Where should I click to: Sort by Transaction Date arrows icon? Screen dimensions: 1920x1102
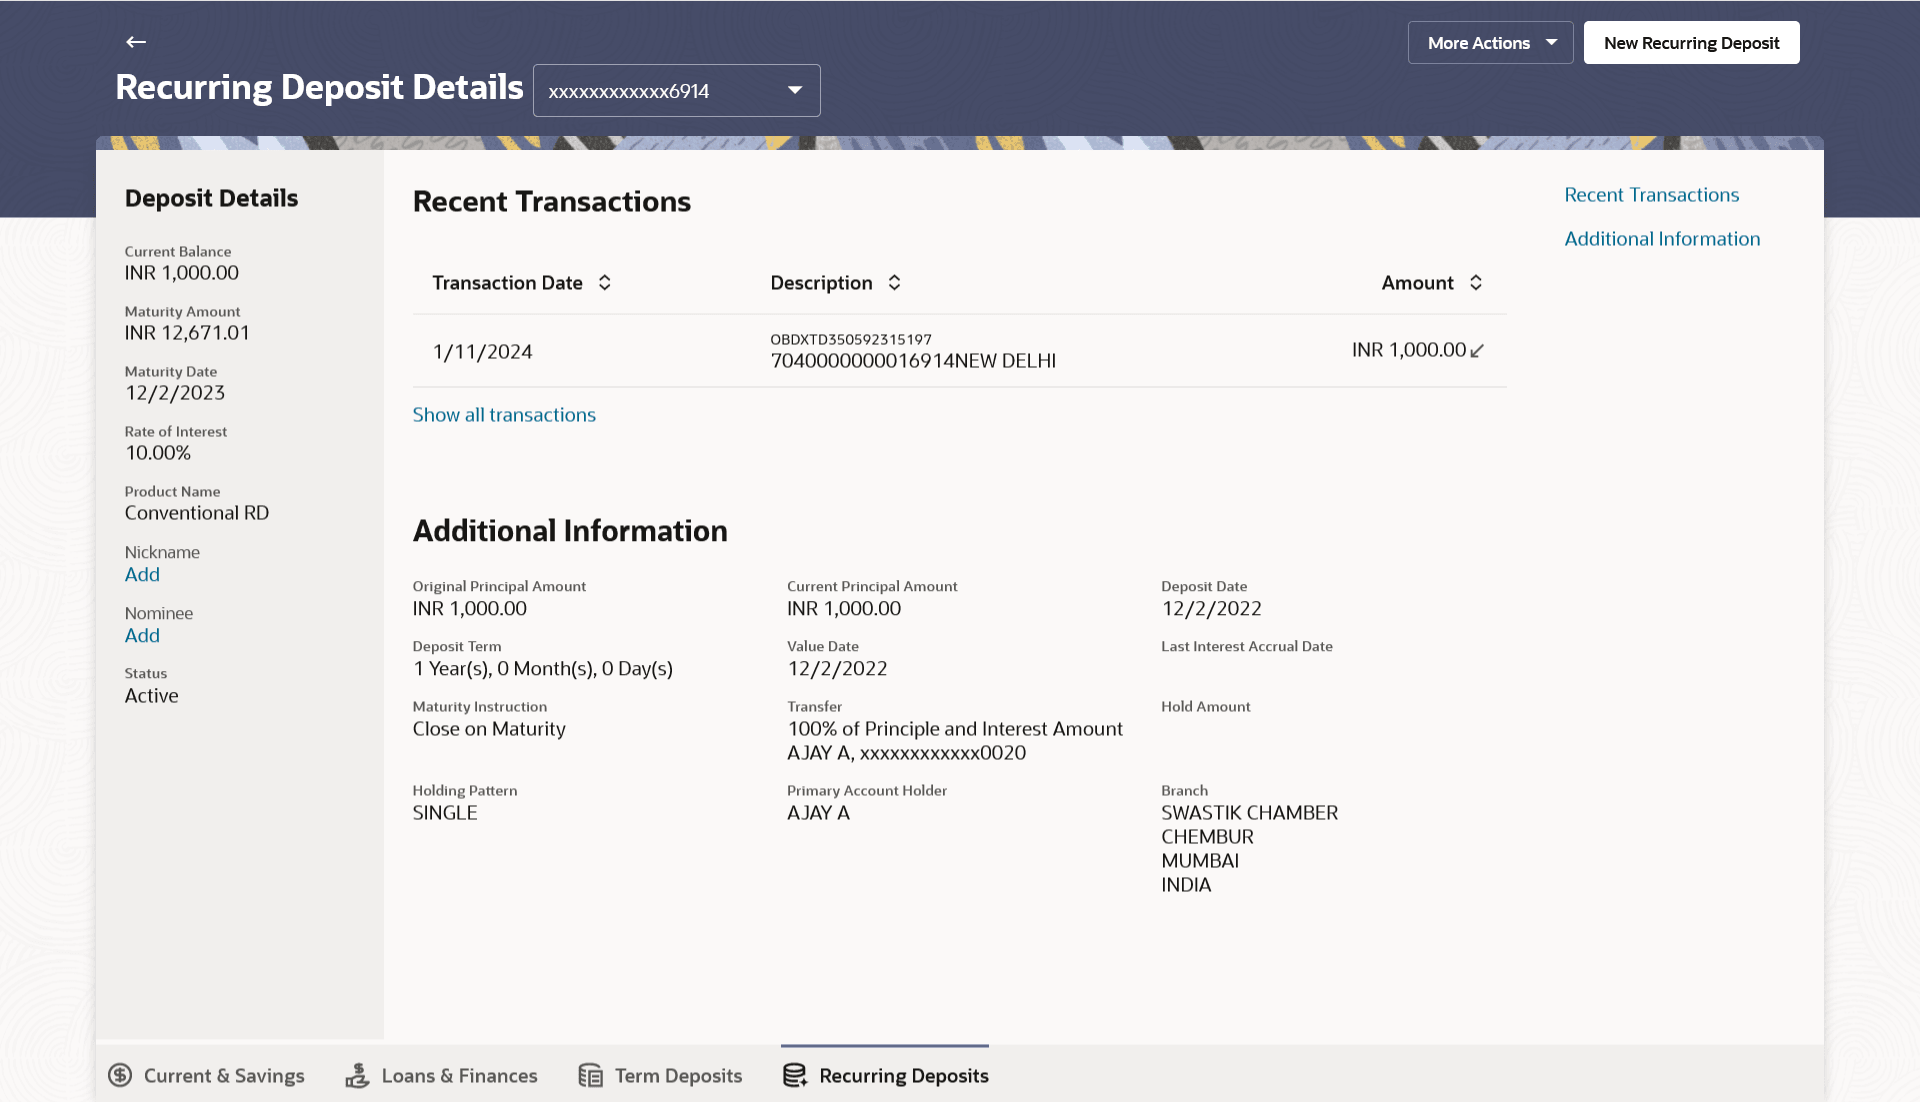pos(605,283)
